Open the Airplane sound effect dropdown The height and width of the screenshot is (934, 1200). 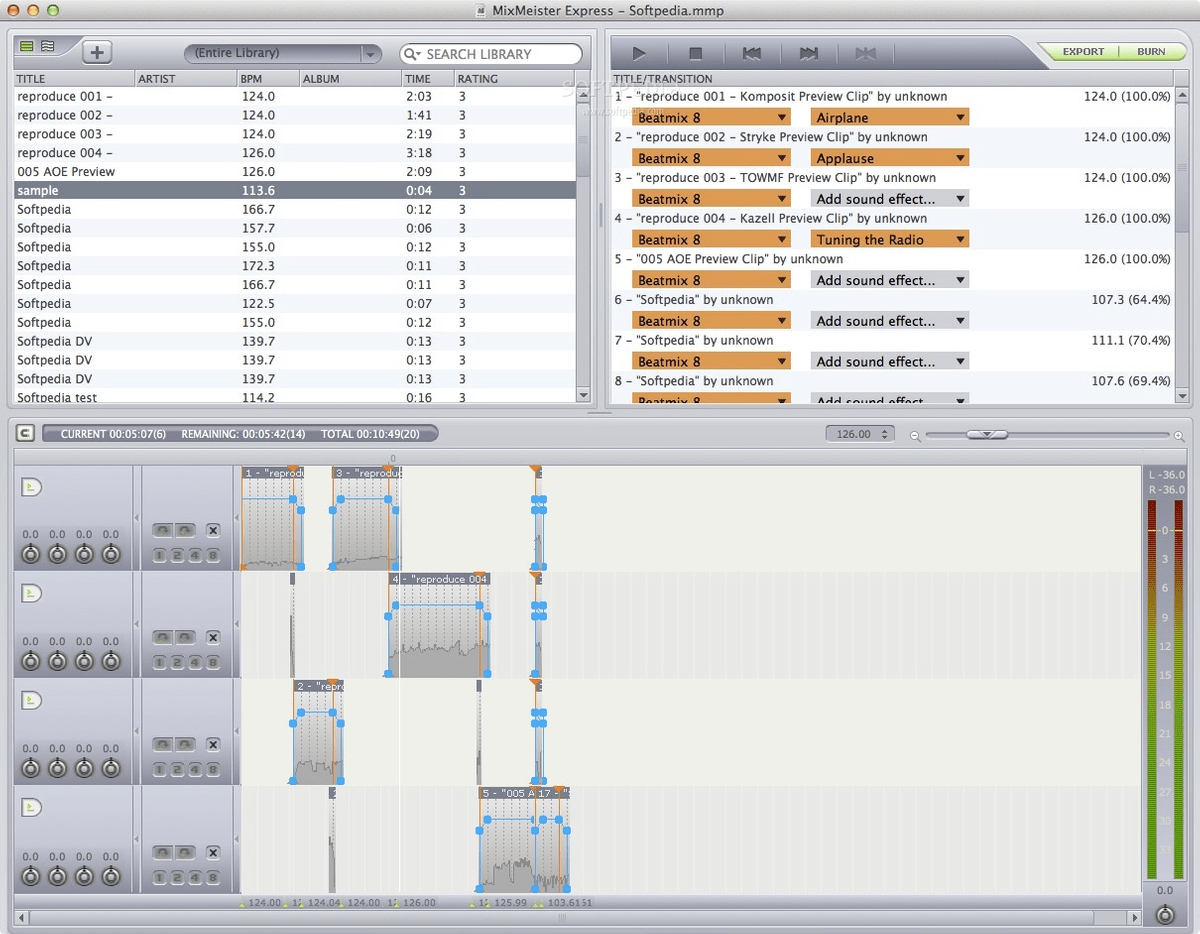point(889,117)
